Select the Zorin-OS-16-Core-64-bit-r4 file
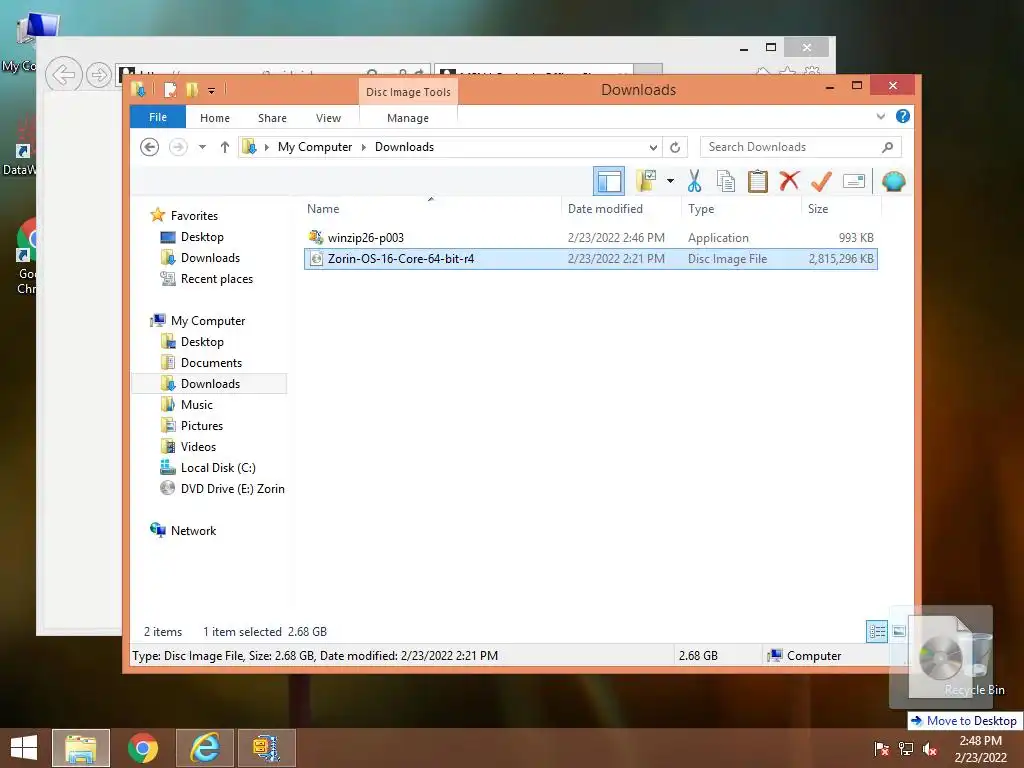 point(590,259)
